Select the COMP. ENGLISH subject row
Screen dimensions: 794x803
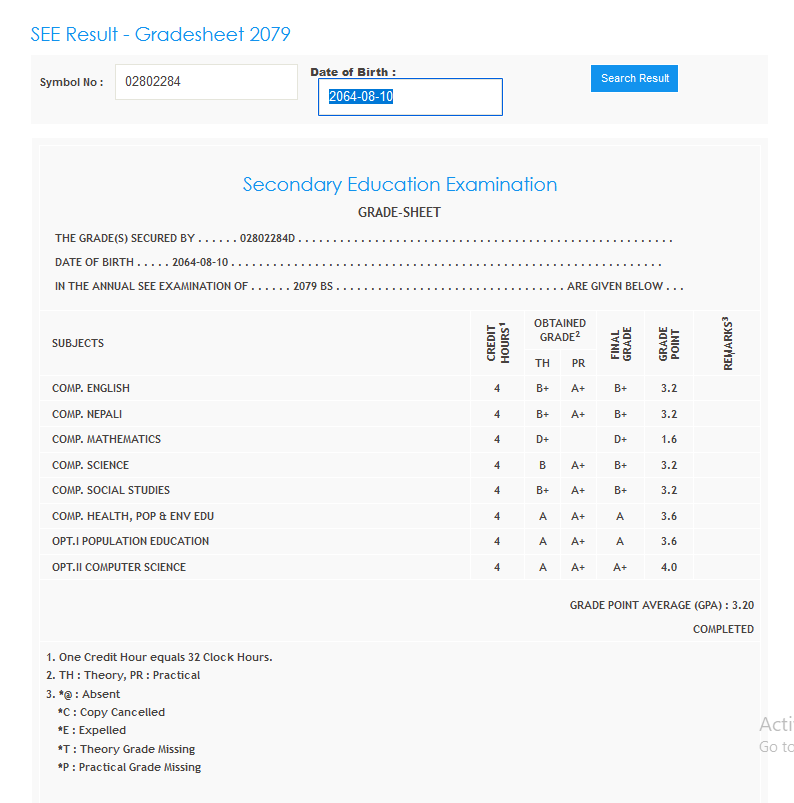pyautogui.click(x=91, y=388)
